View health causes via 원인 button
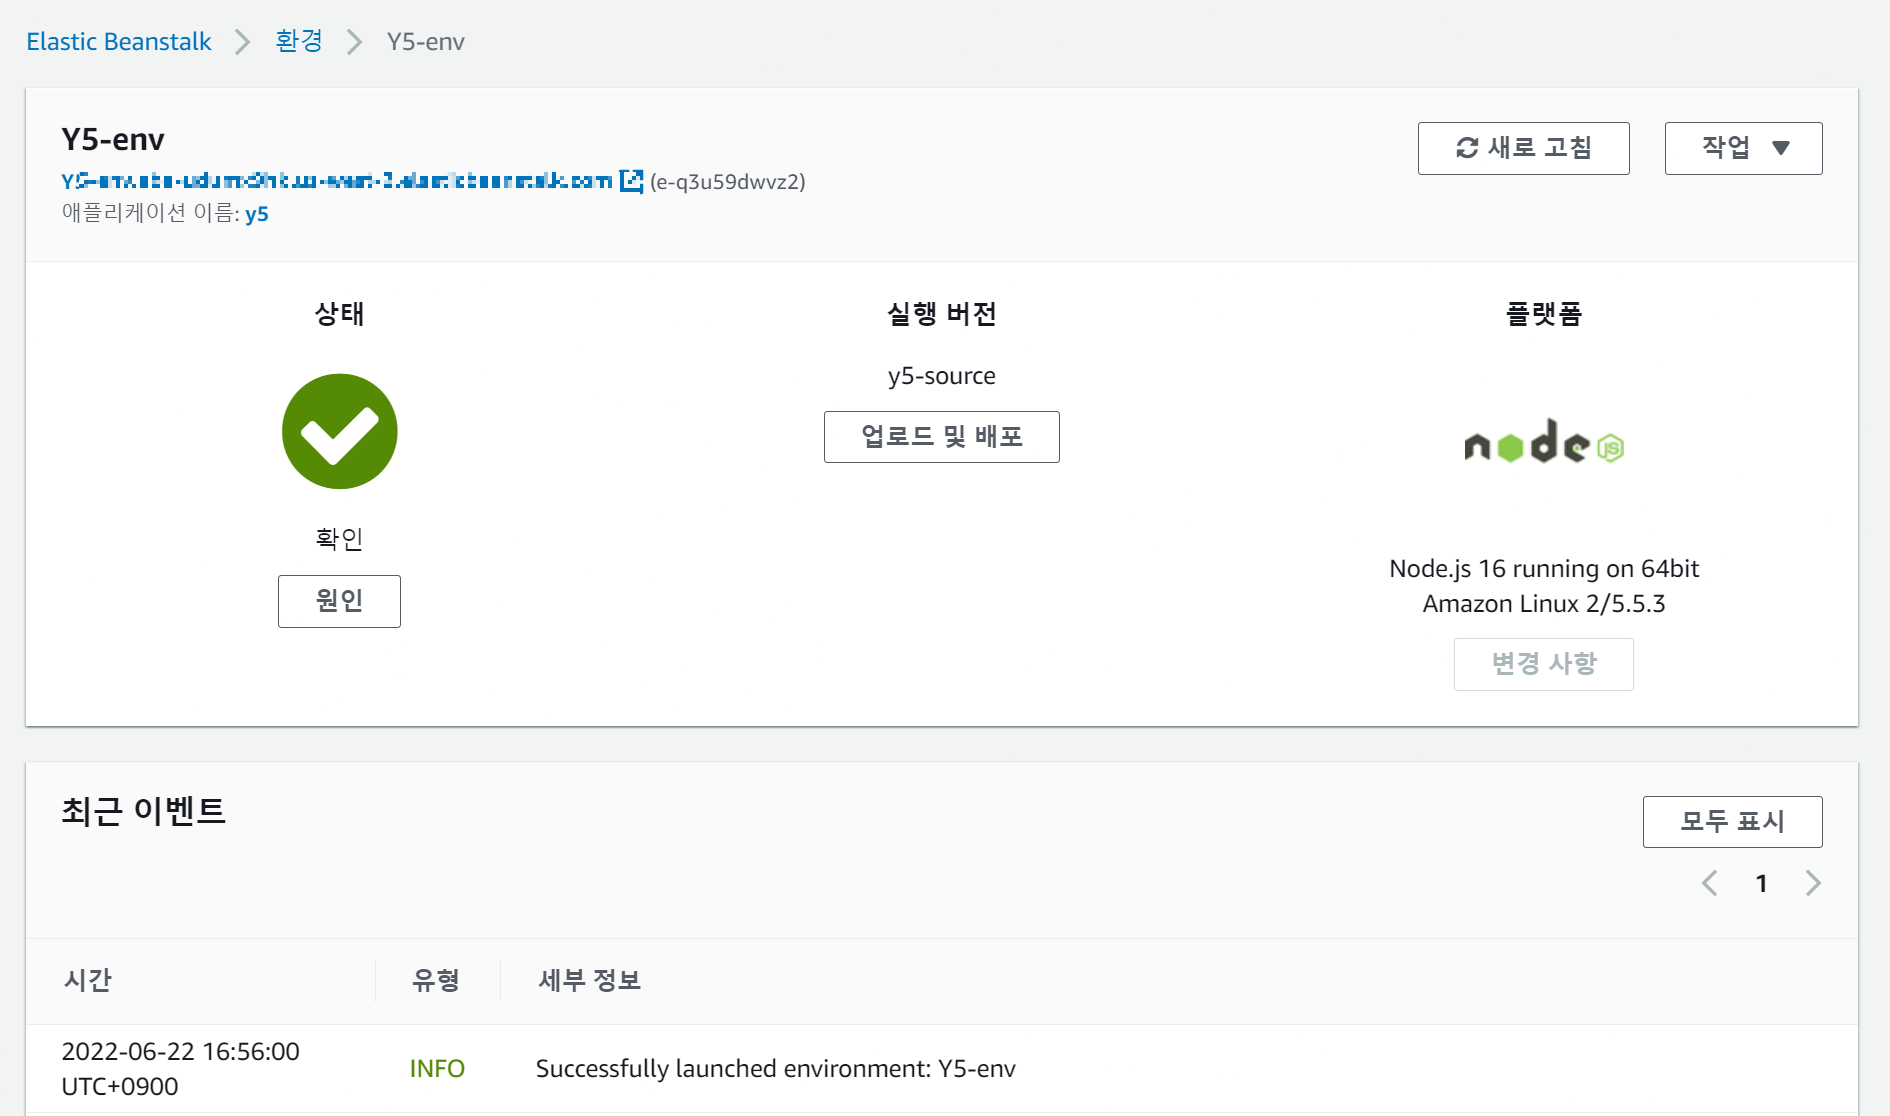Image resolution: width=1890 pixels, height=1116 pixels. click(x=339, y=601)
